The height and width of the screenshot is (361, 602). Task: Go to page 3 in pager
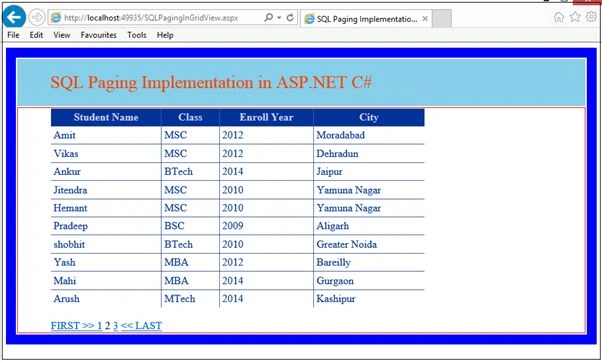(x=116, y=326)
